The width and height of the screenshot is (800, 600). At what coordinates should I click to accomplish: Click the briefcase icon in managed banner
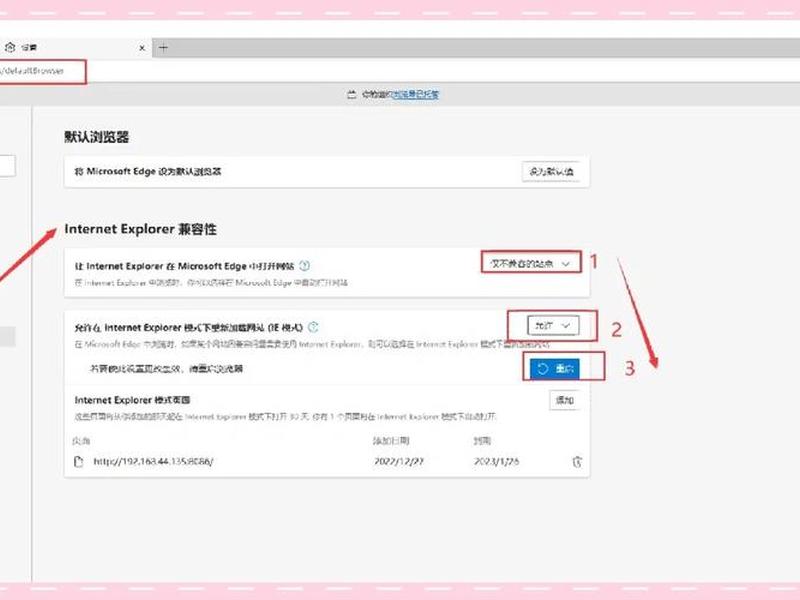tap(351, 94)
